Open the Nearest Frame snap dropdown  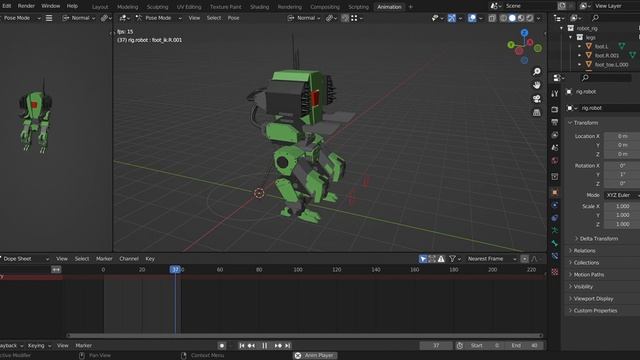click(491, 259)
